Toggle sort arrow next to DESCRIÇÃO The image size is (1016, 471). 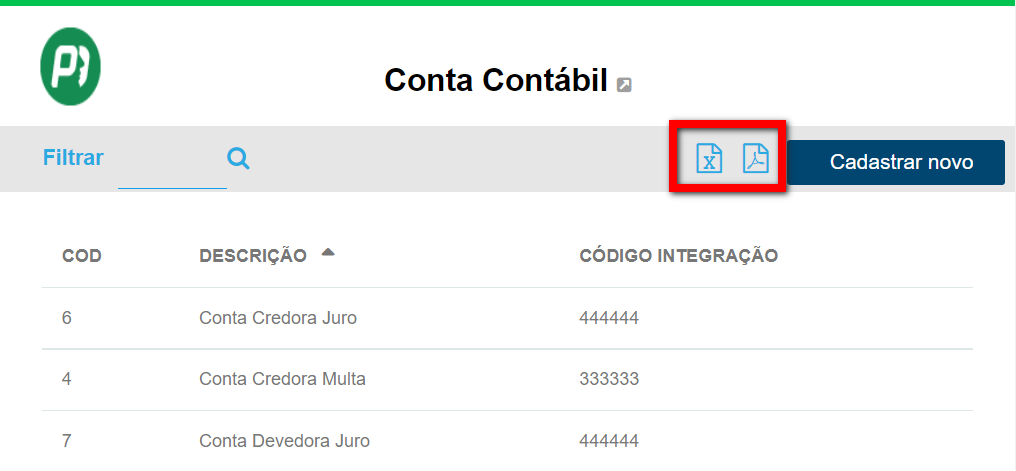(328, 254)
